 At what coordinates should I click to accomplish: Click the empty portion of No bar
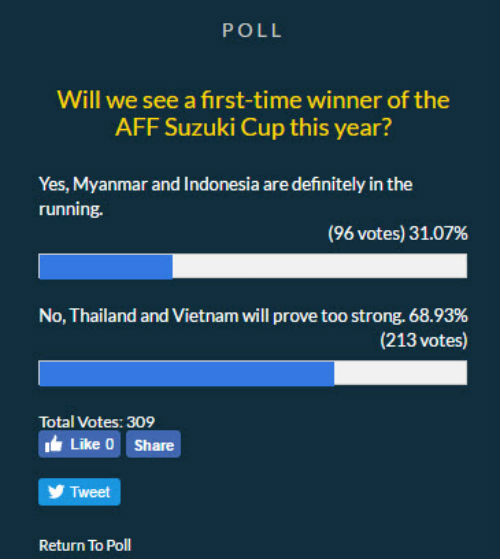pyautogui.click(x=401, y=373)
